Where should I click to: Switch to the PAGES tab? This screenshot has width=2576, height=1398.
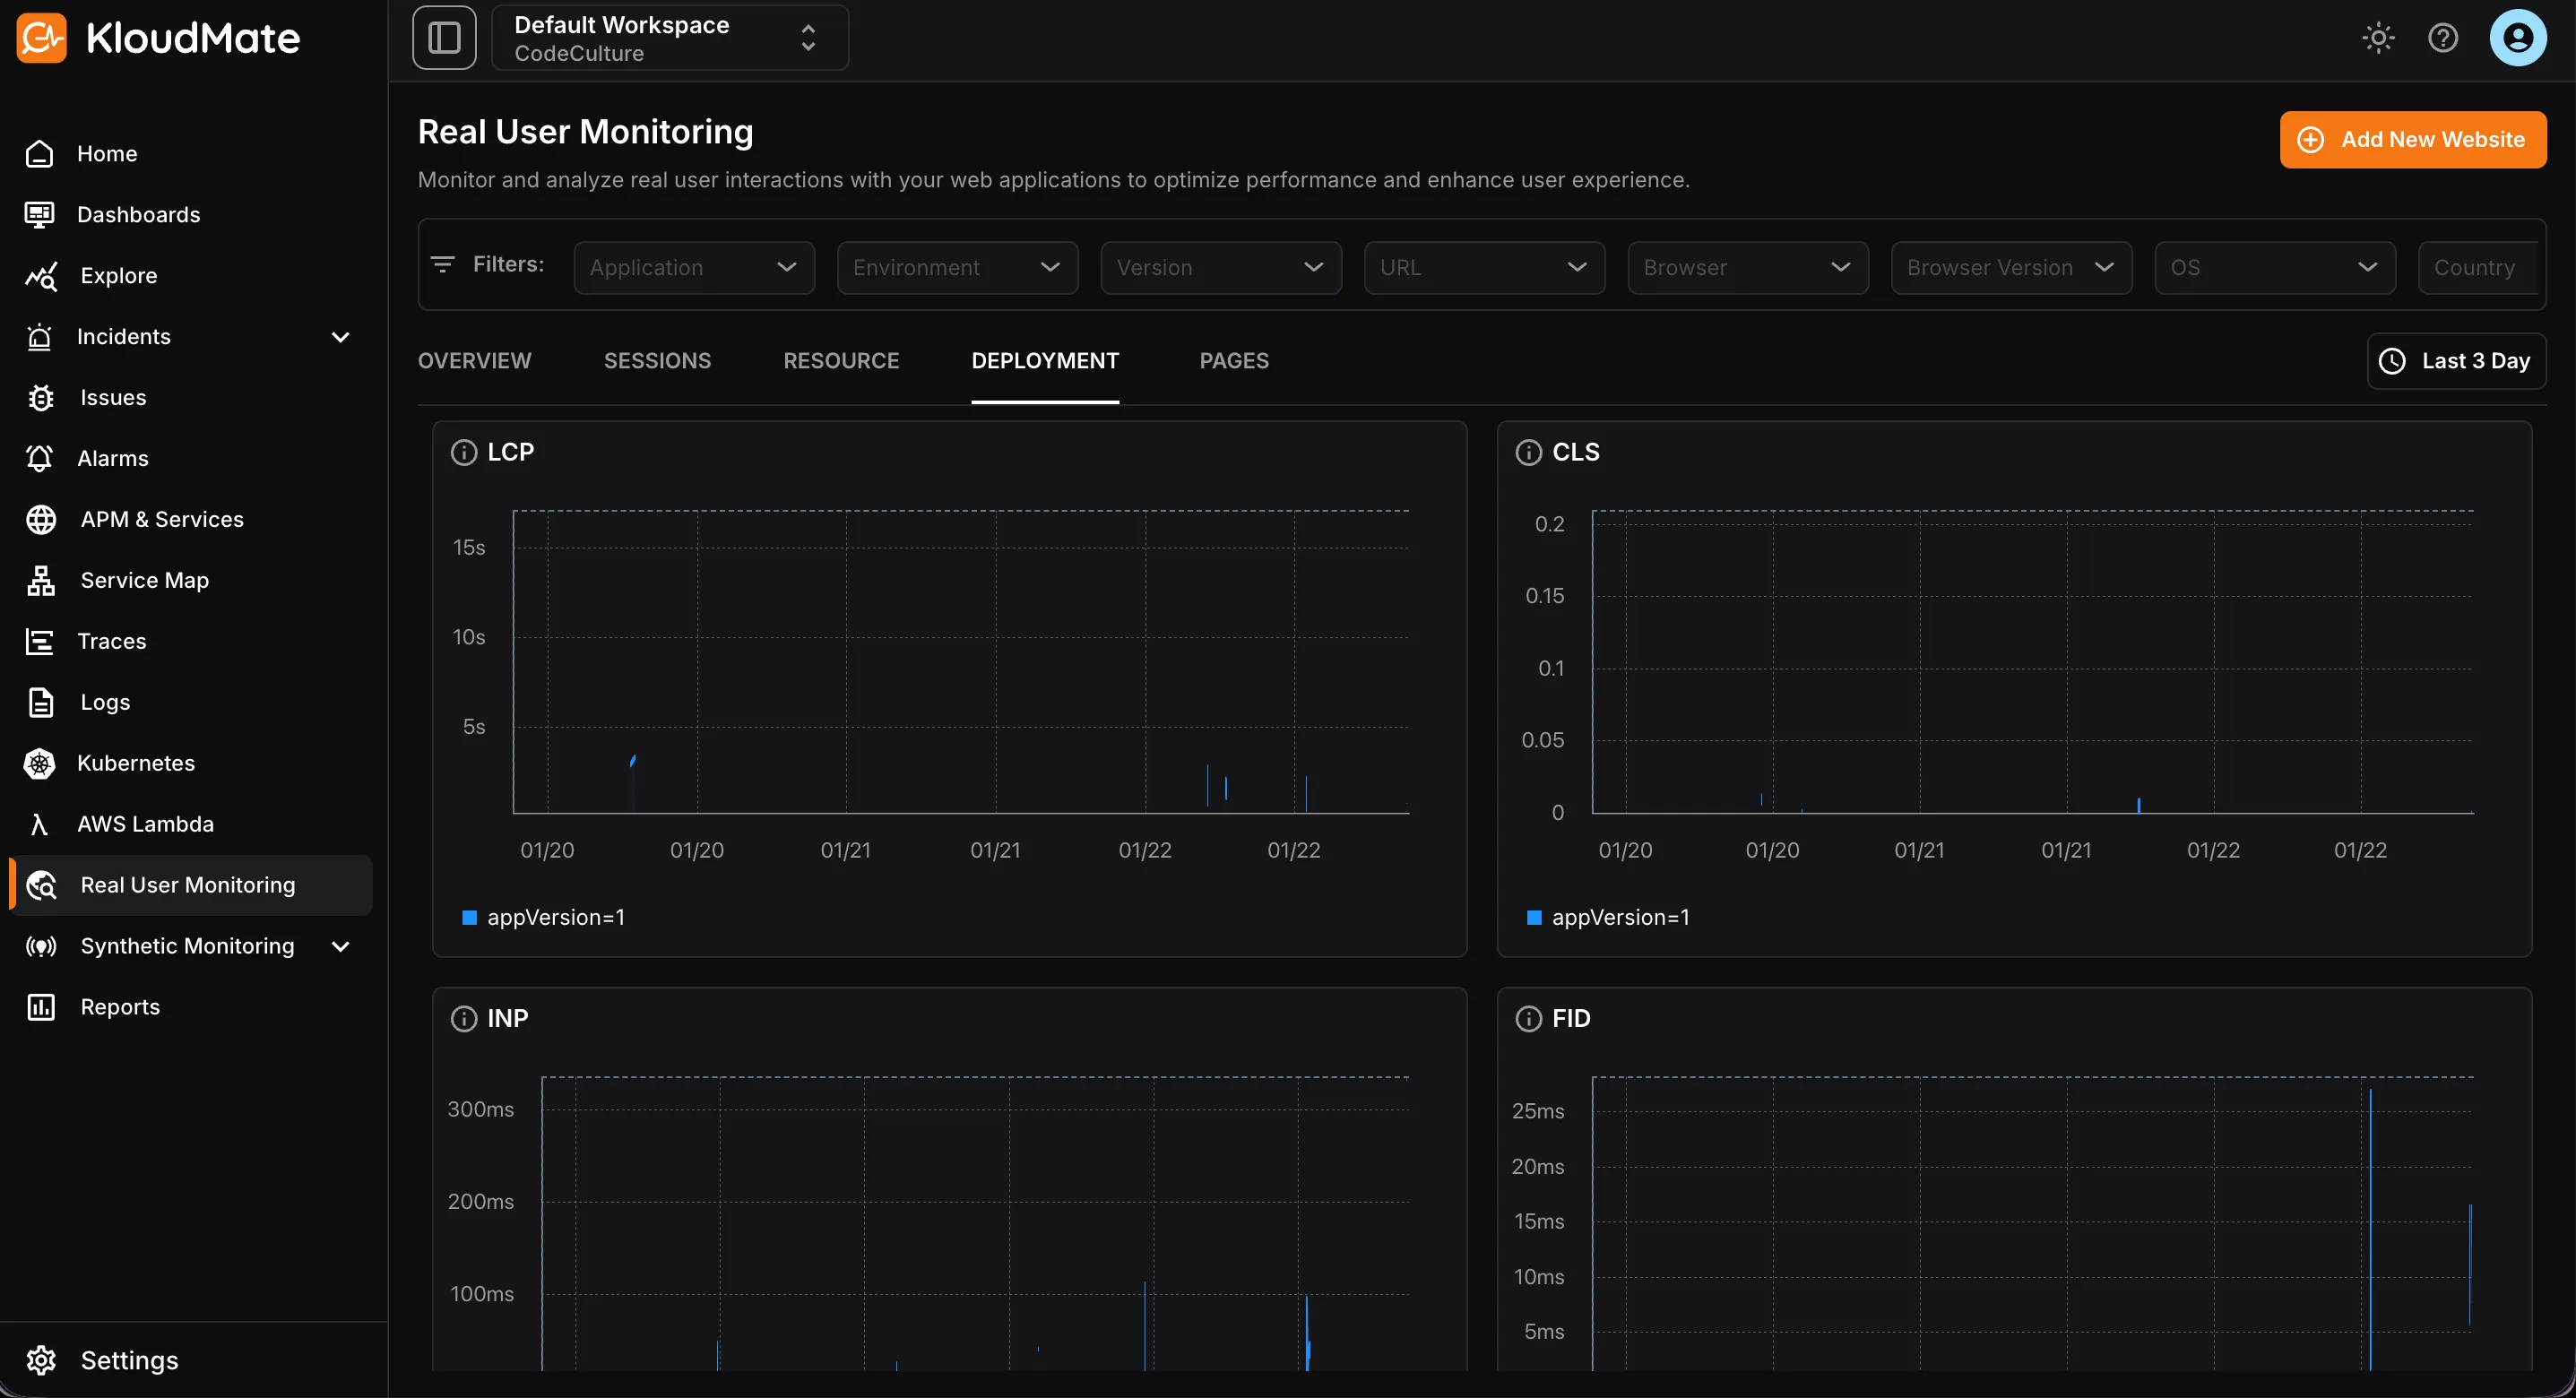point(1234,361)
